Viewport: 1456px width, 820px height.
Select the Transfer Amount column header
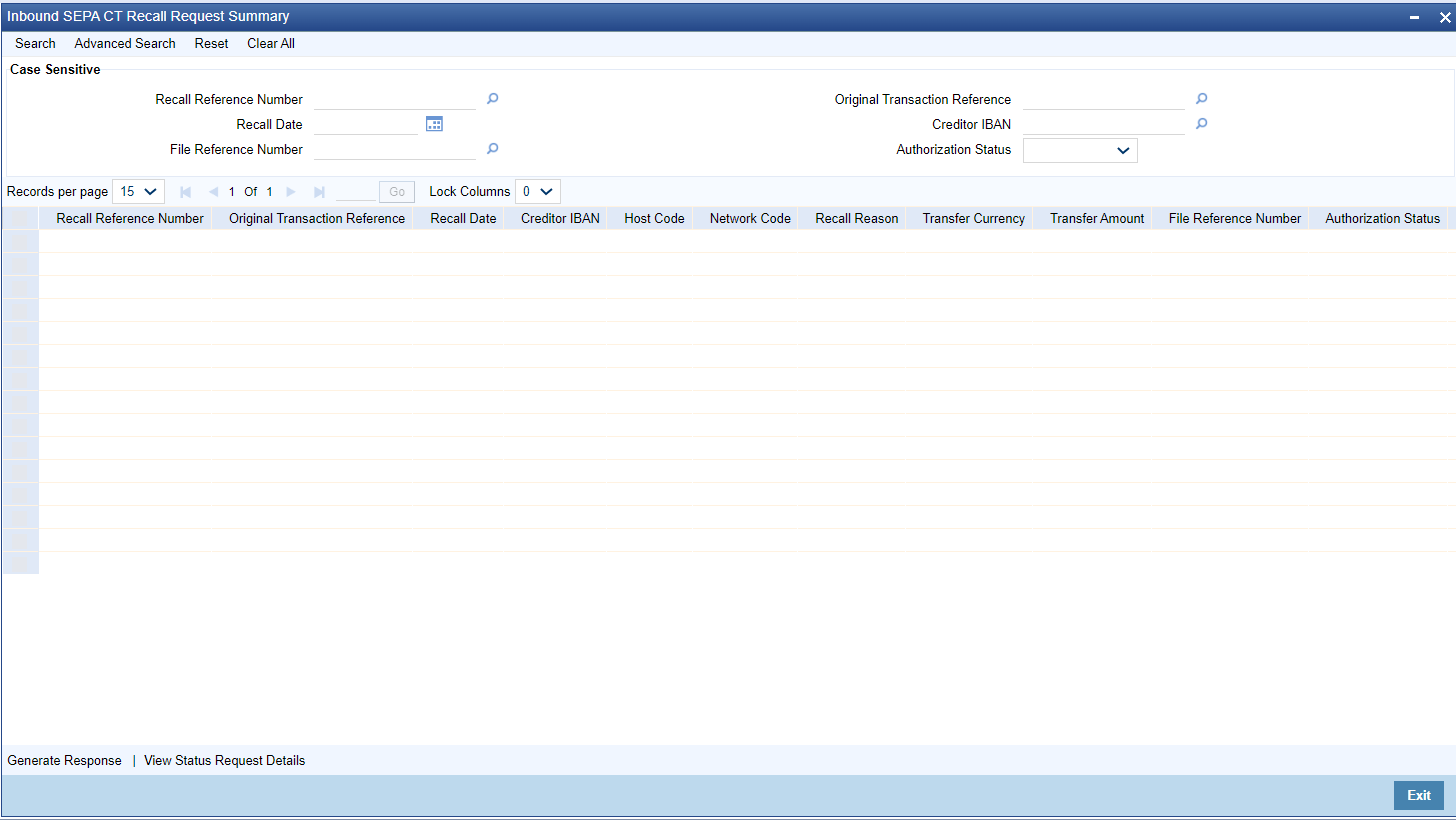[1097, 218]
